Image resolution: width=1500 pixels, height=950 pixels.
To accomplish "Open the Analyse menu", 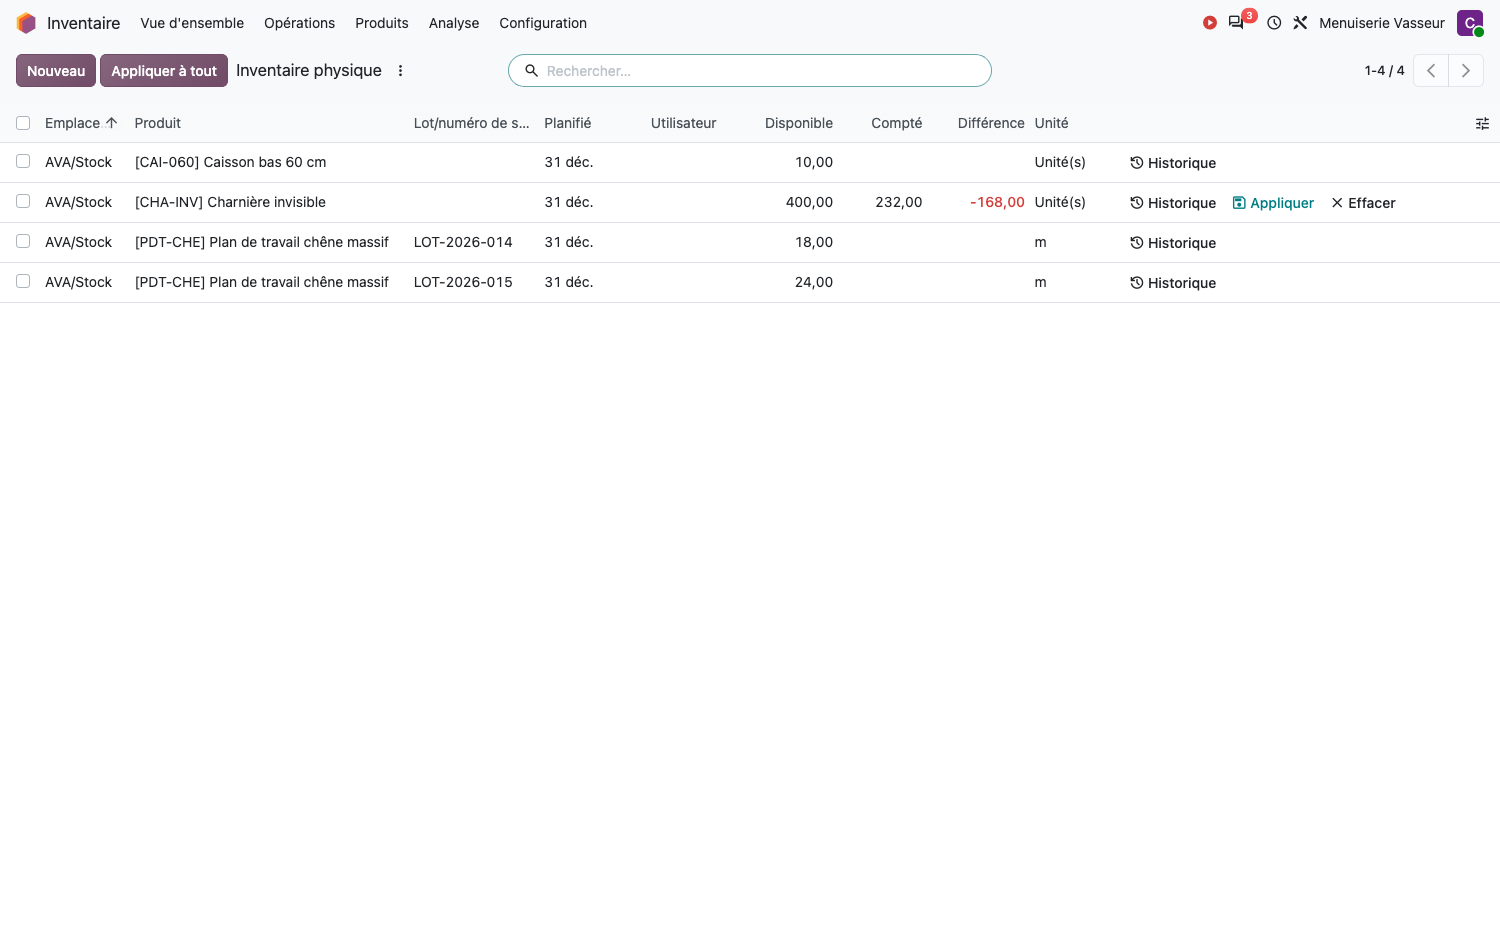I will click(x=454, y=23).
